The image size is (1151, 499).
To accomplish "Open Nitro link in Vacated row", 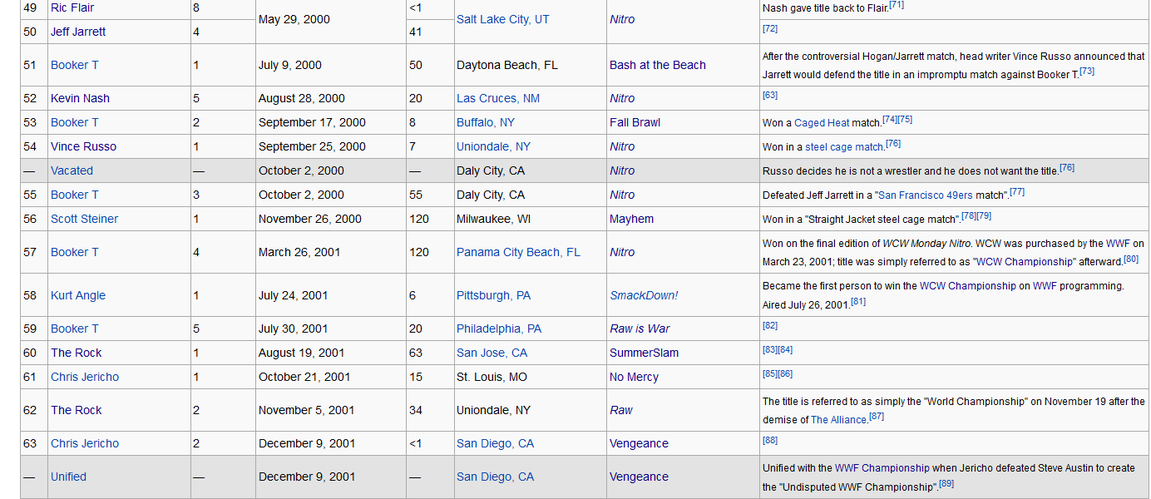I will point(622,171).
